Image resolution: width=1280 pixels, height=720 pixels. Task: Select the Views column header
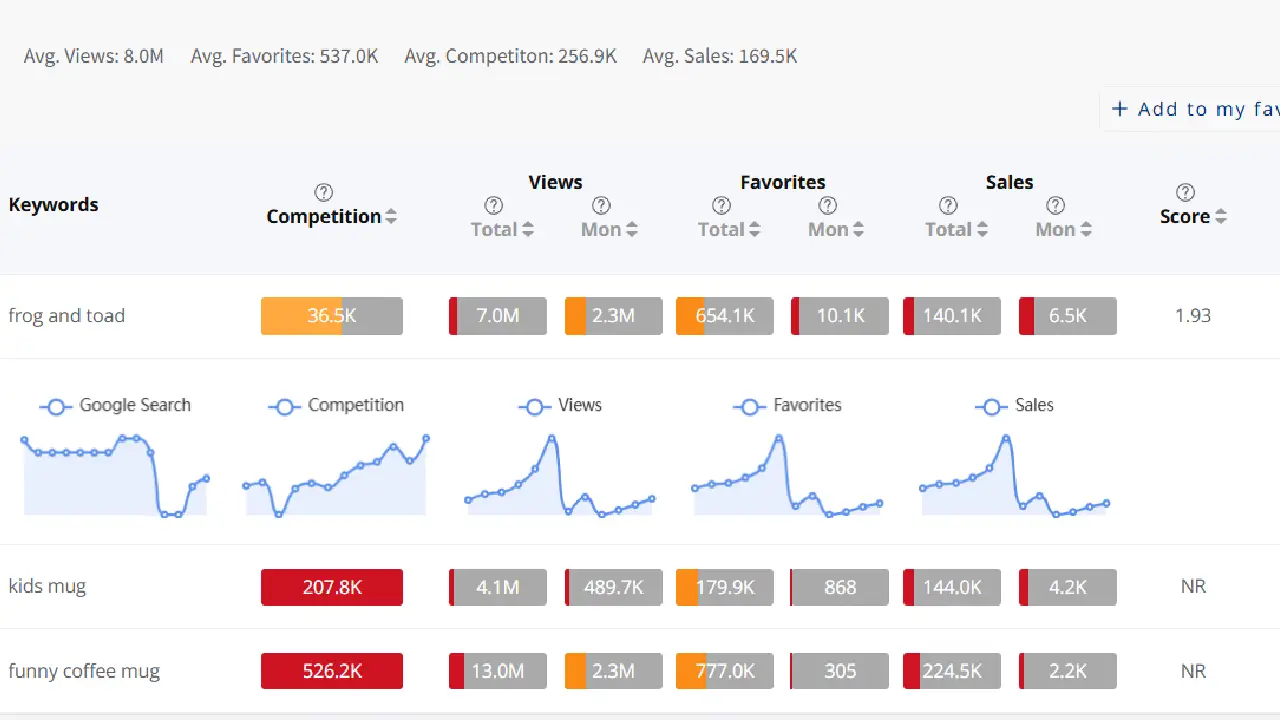click(x=555, y=182)
